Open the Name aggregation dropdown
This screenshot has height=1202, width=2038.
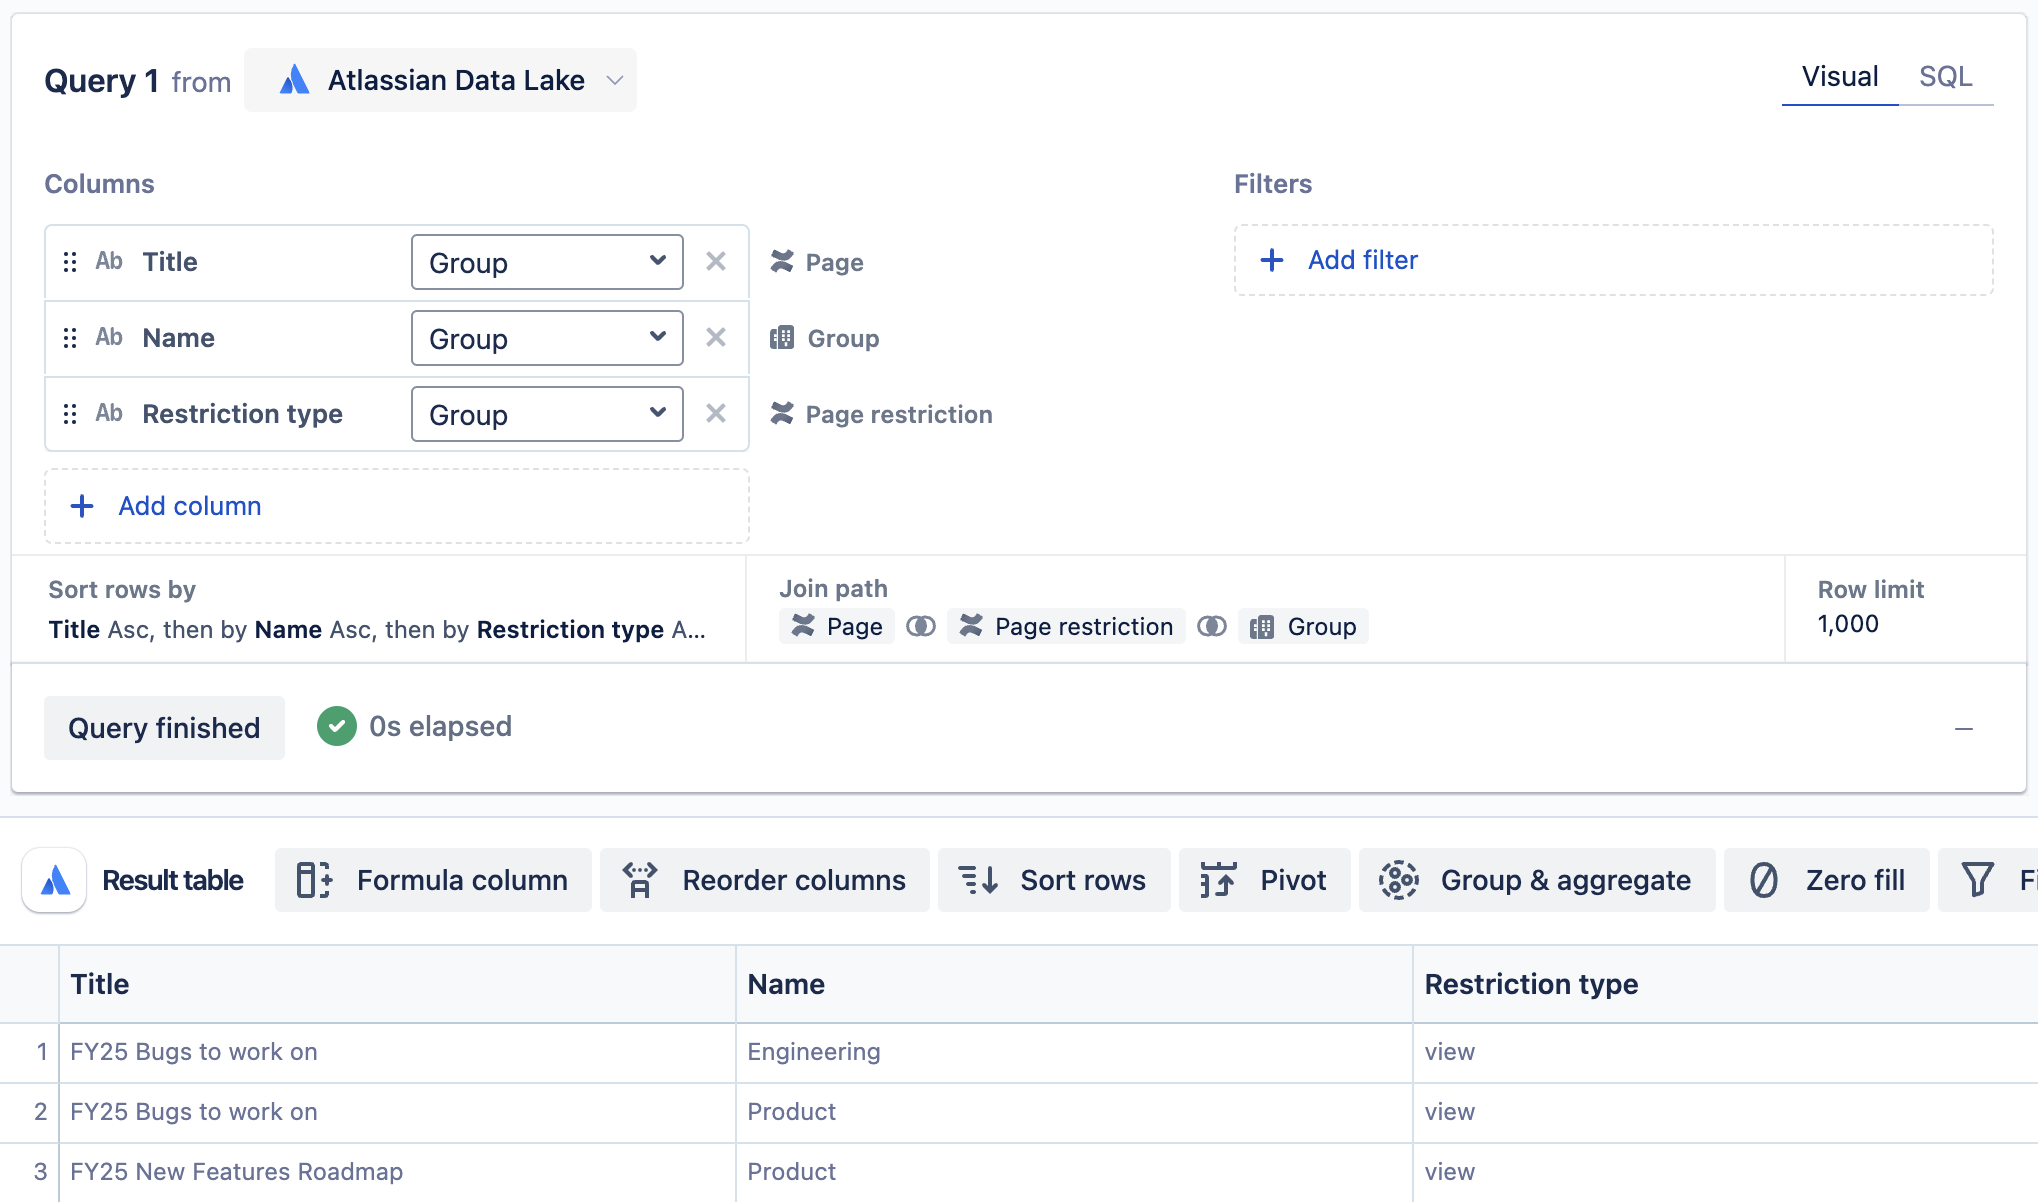(547, 338)
